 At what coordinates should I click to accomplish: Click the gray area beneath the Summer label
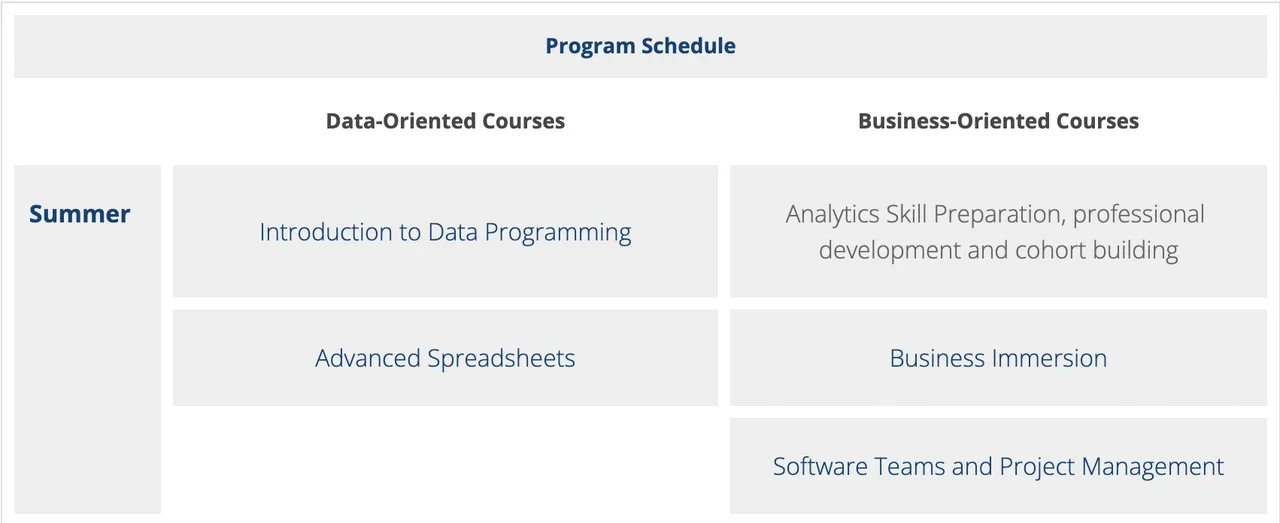tap(88, 380)
